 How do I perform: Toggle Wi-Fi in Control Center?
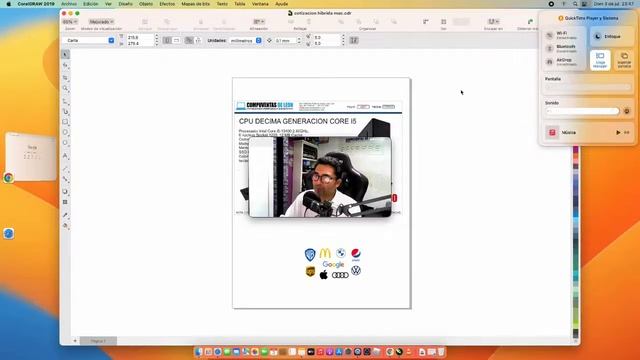[x=550, y=35]
